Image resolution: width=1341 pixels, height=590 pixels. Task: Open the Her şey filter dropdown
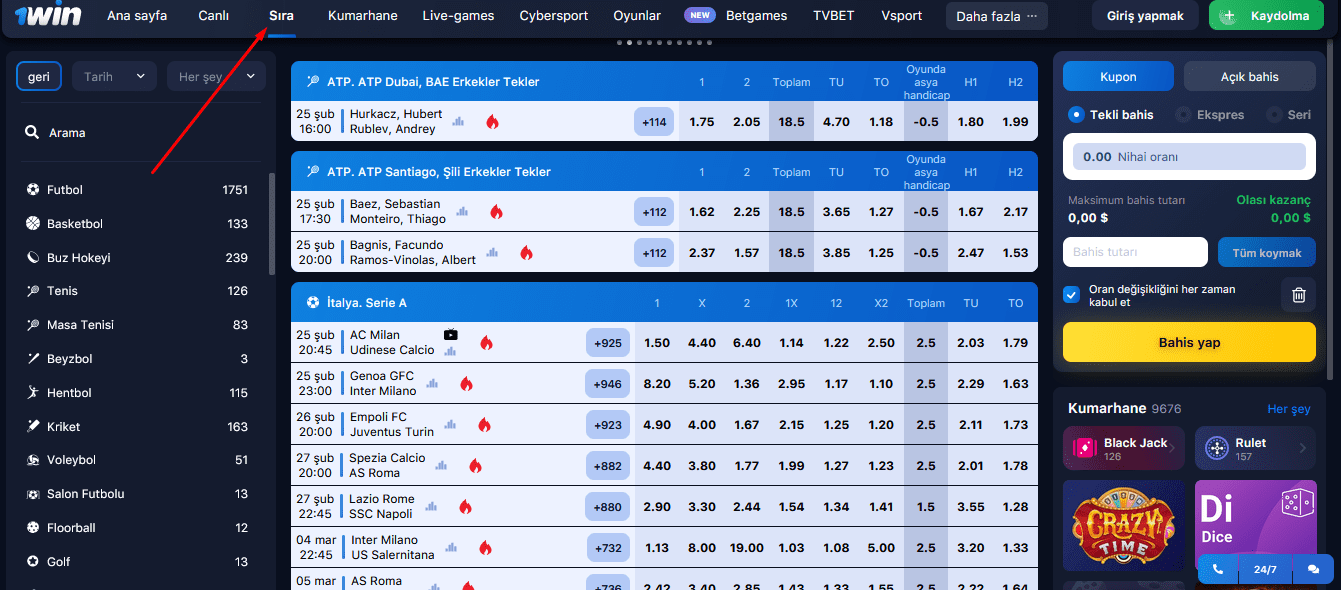(216, 76)
